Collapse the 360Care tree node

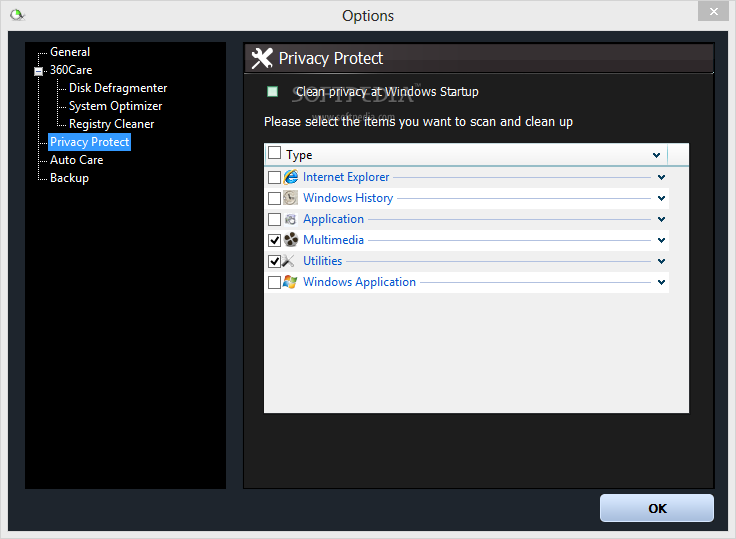coord(38,71)
